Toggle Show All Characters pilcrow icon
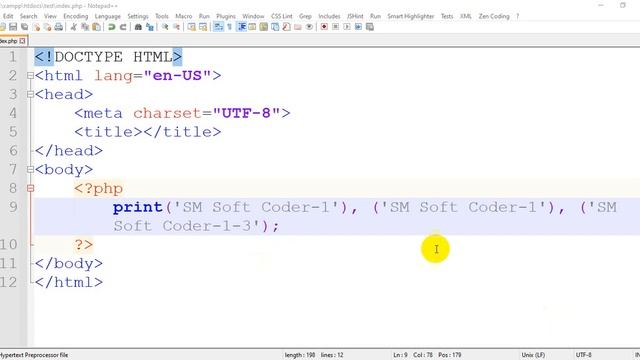The width and height of the screenshot is (640, 360). click(229, 27)
